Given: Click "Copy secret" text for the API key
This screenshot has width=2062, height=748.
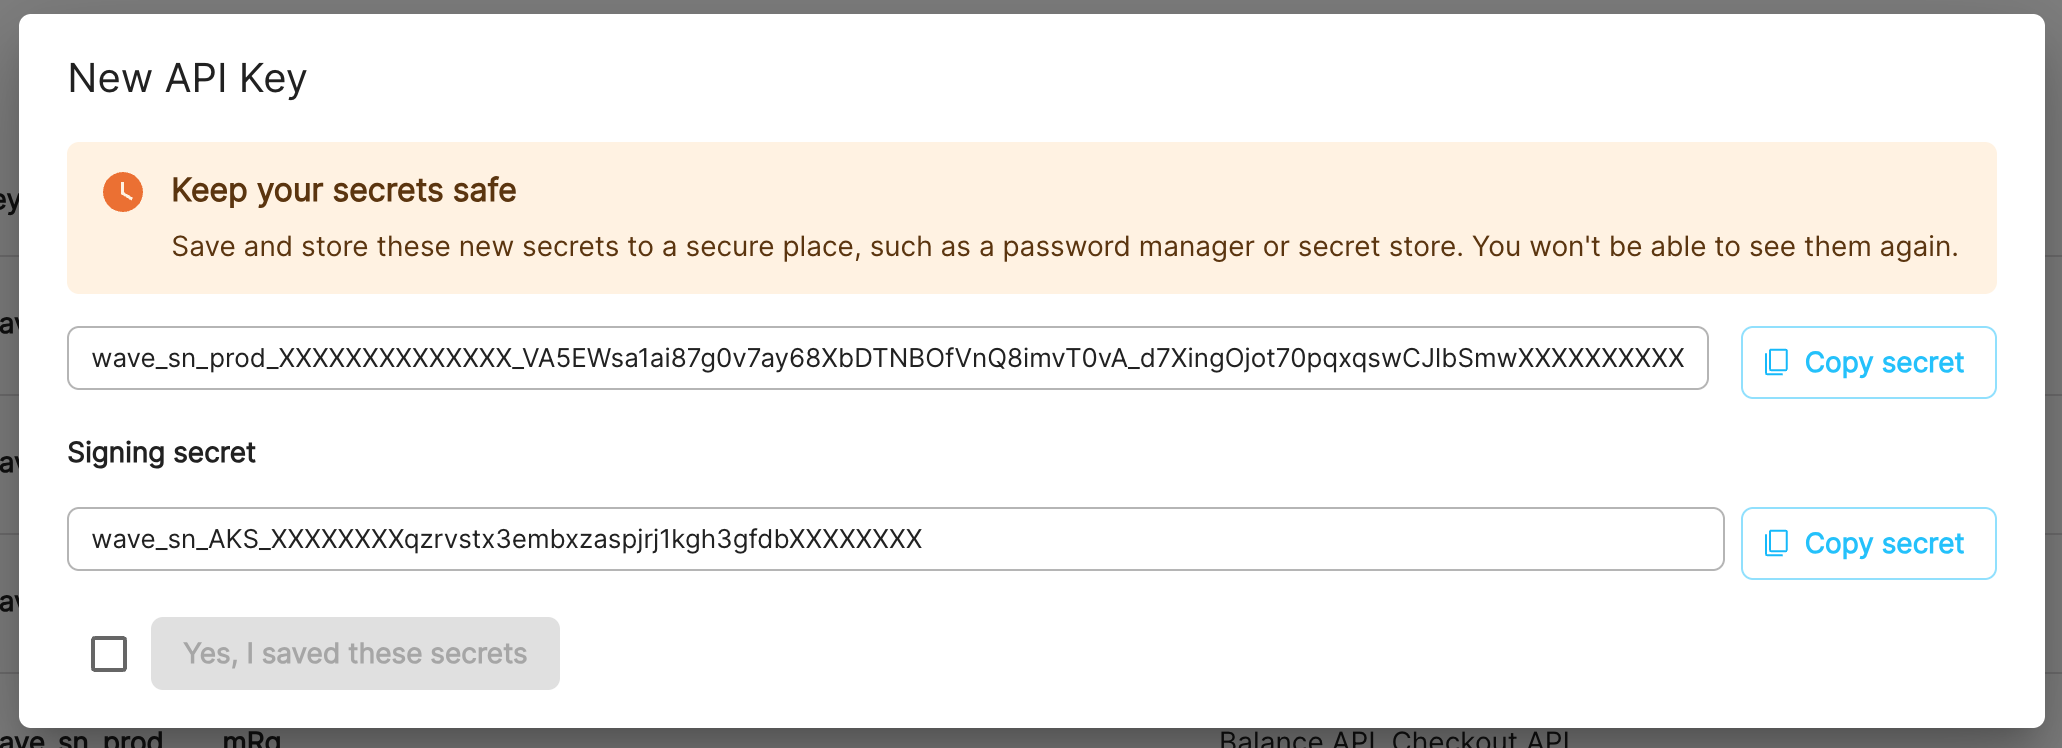Looking at the screenshot, I should tap(1884, 362).
